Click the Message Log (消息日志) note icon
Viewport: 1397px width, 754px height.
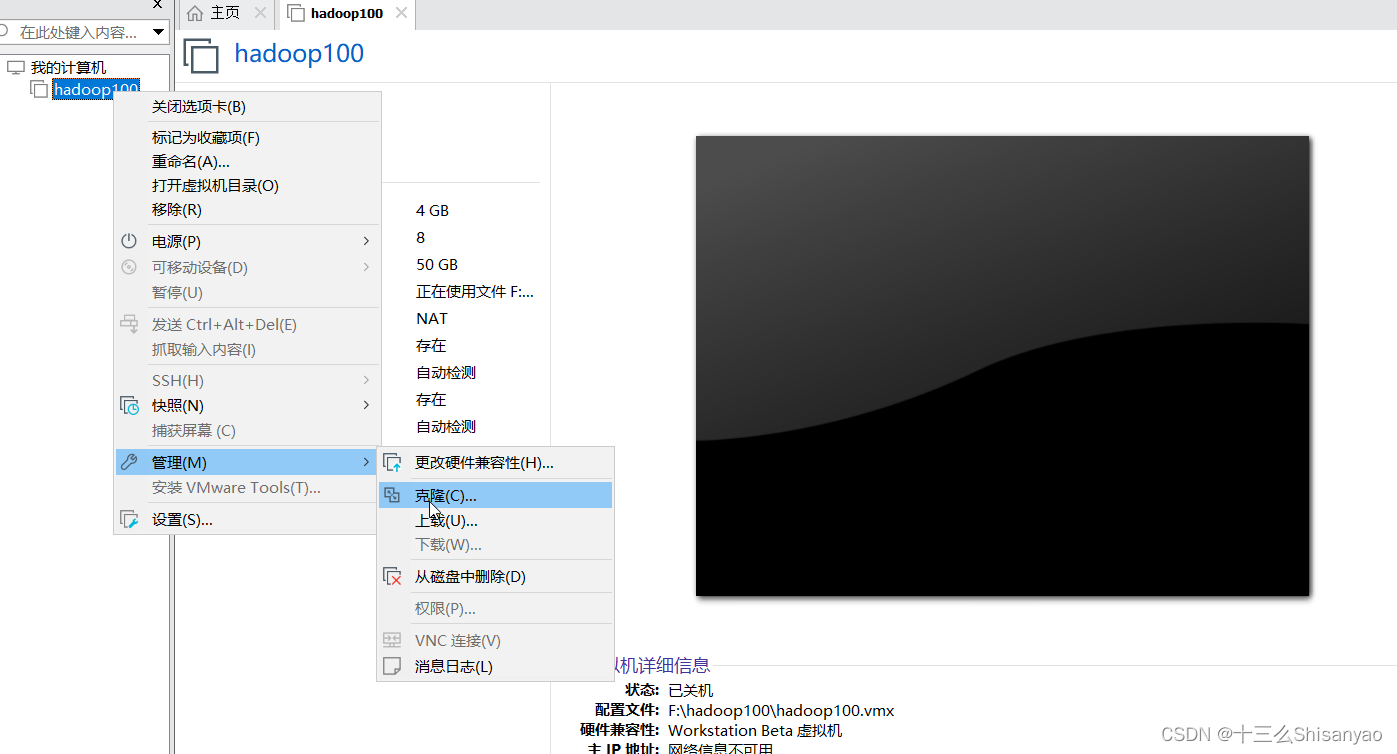pyautogui.click(x=393, y=666)
